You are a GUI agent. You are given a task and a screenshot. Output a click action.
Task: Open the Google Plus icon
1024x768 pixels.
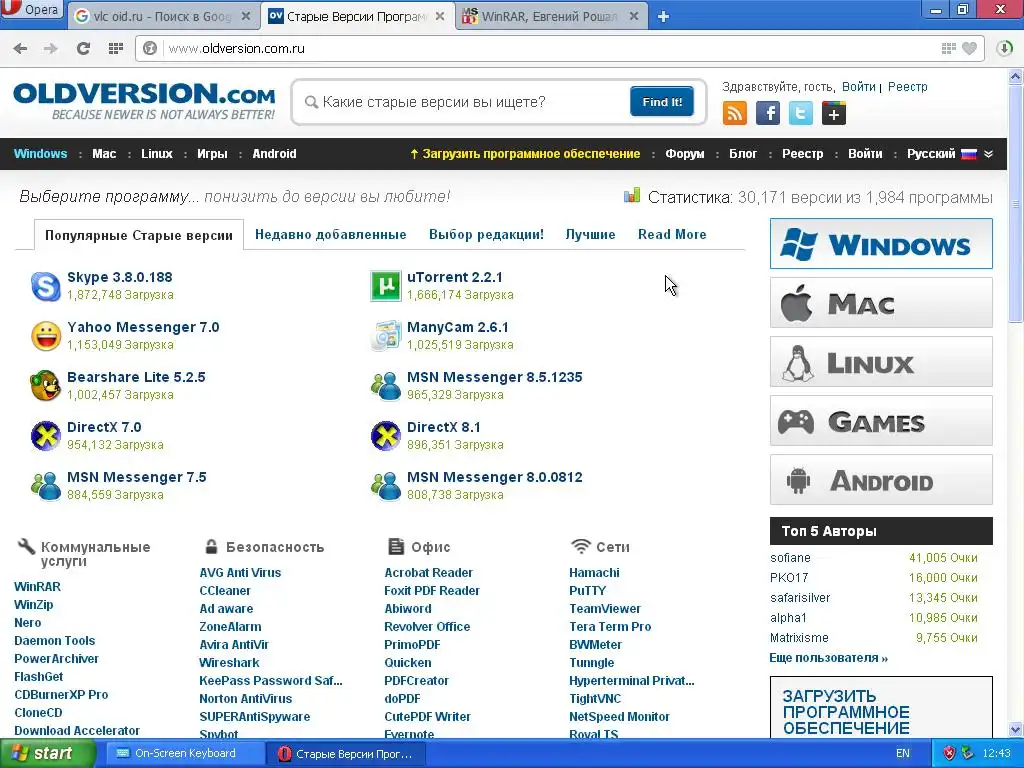[834, 114]
